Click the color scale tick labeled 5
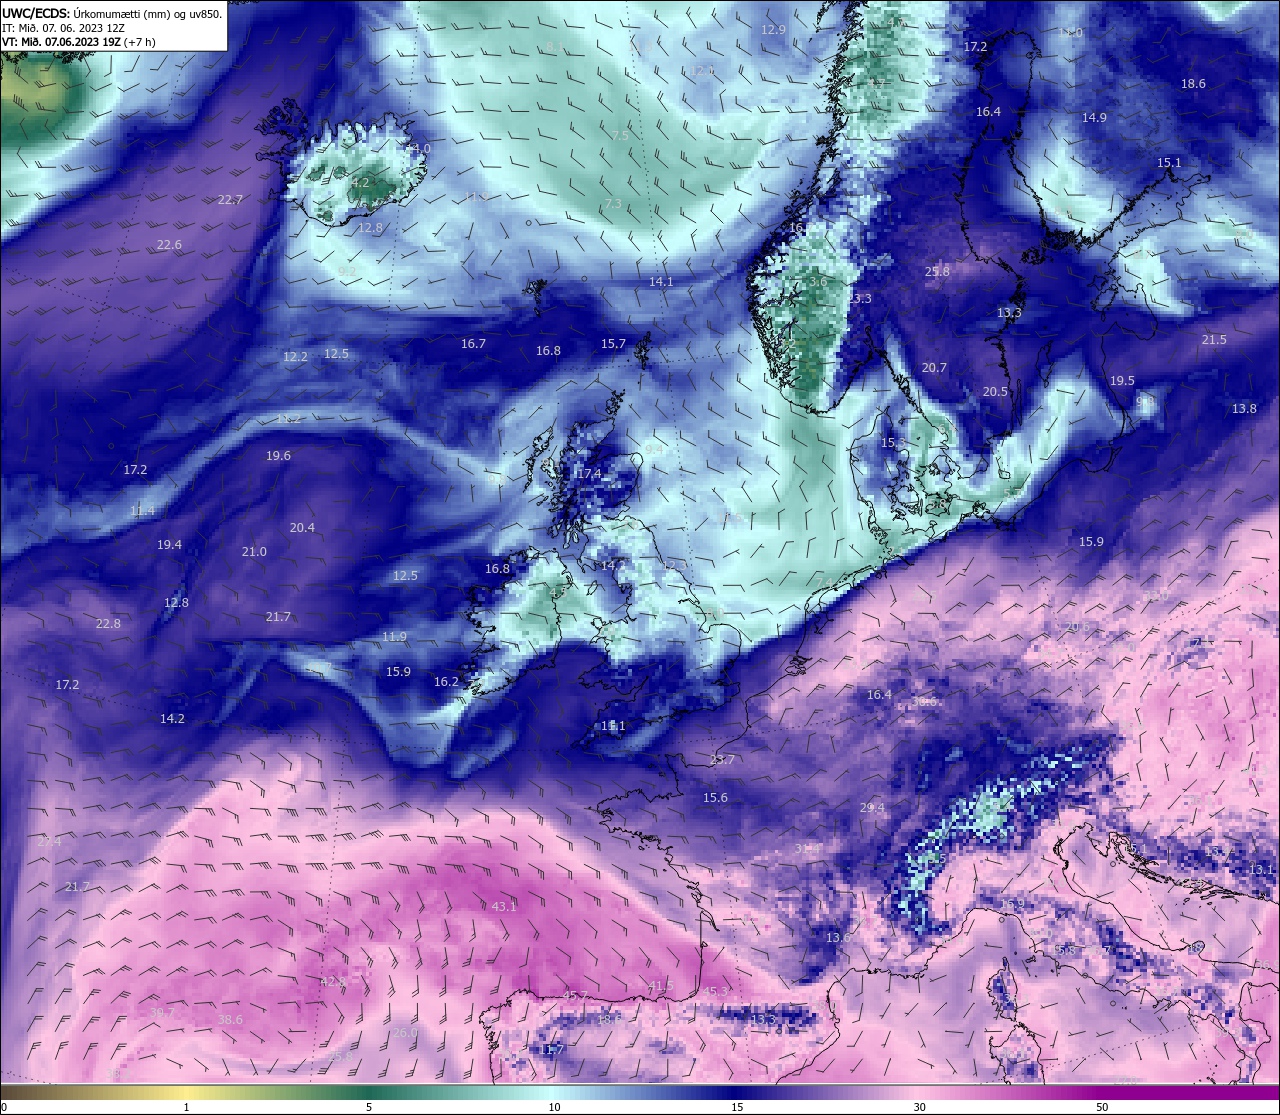 point(369,1107)
